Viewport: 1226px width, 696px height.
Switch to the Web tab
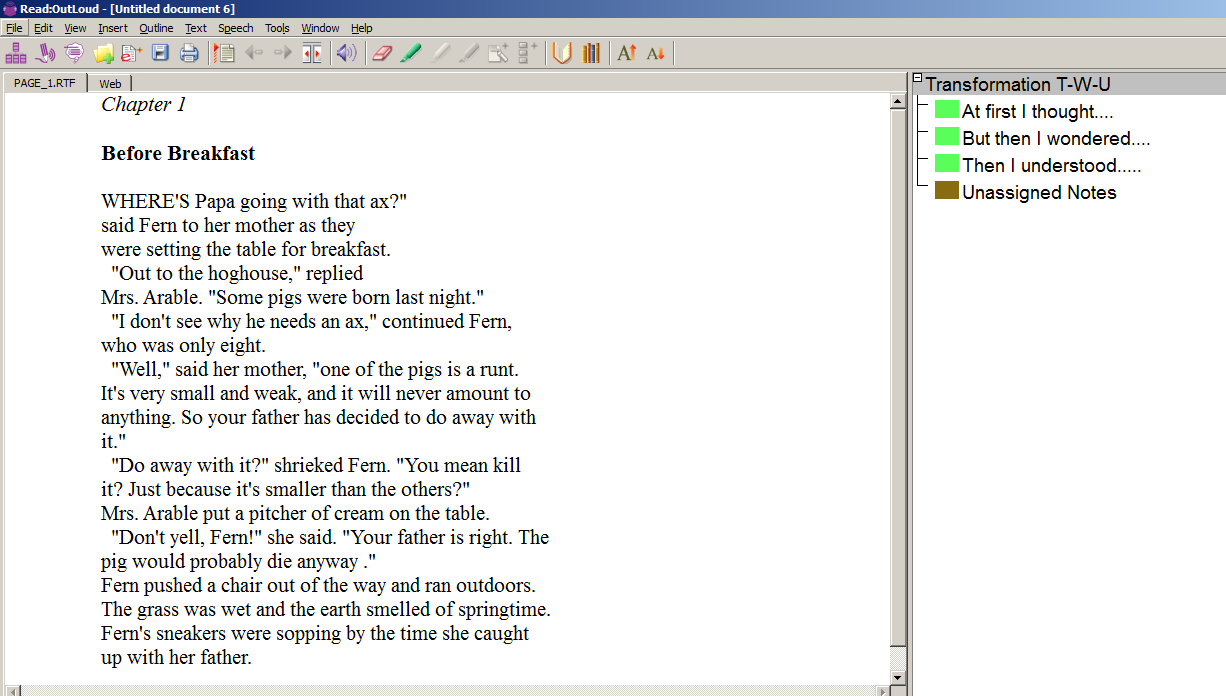[x=110, y=84]
